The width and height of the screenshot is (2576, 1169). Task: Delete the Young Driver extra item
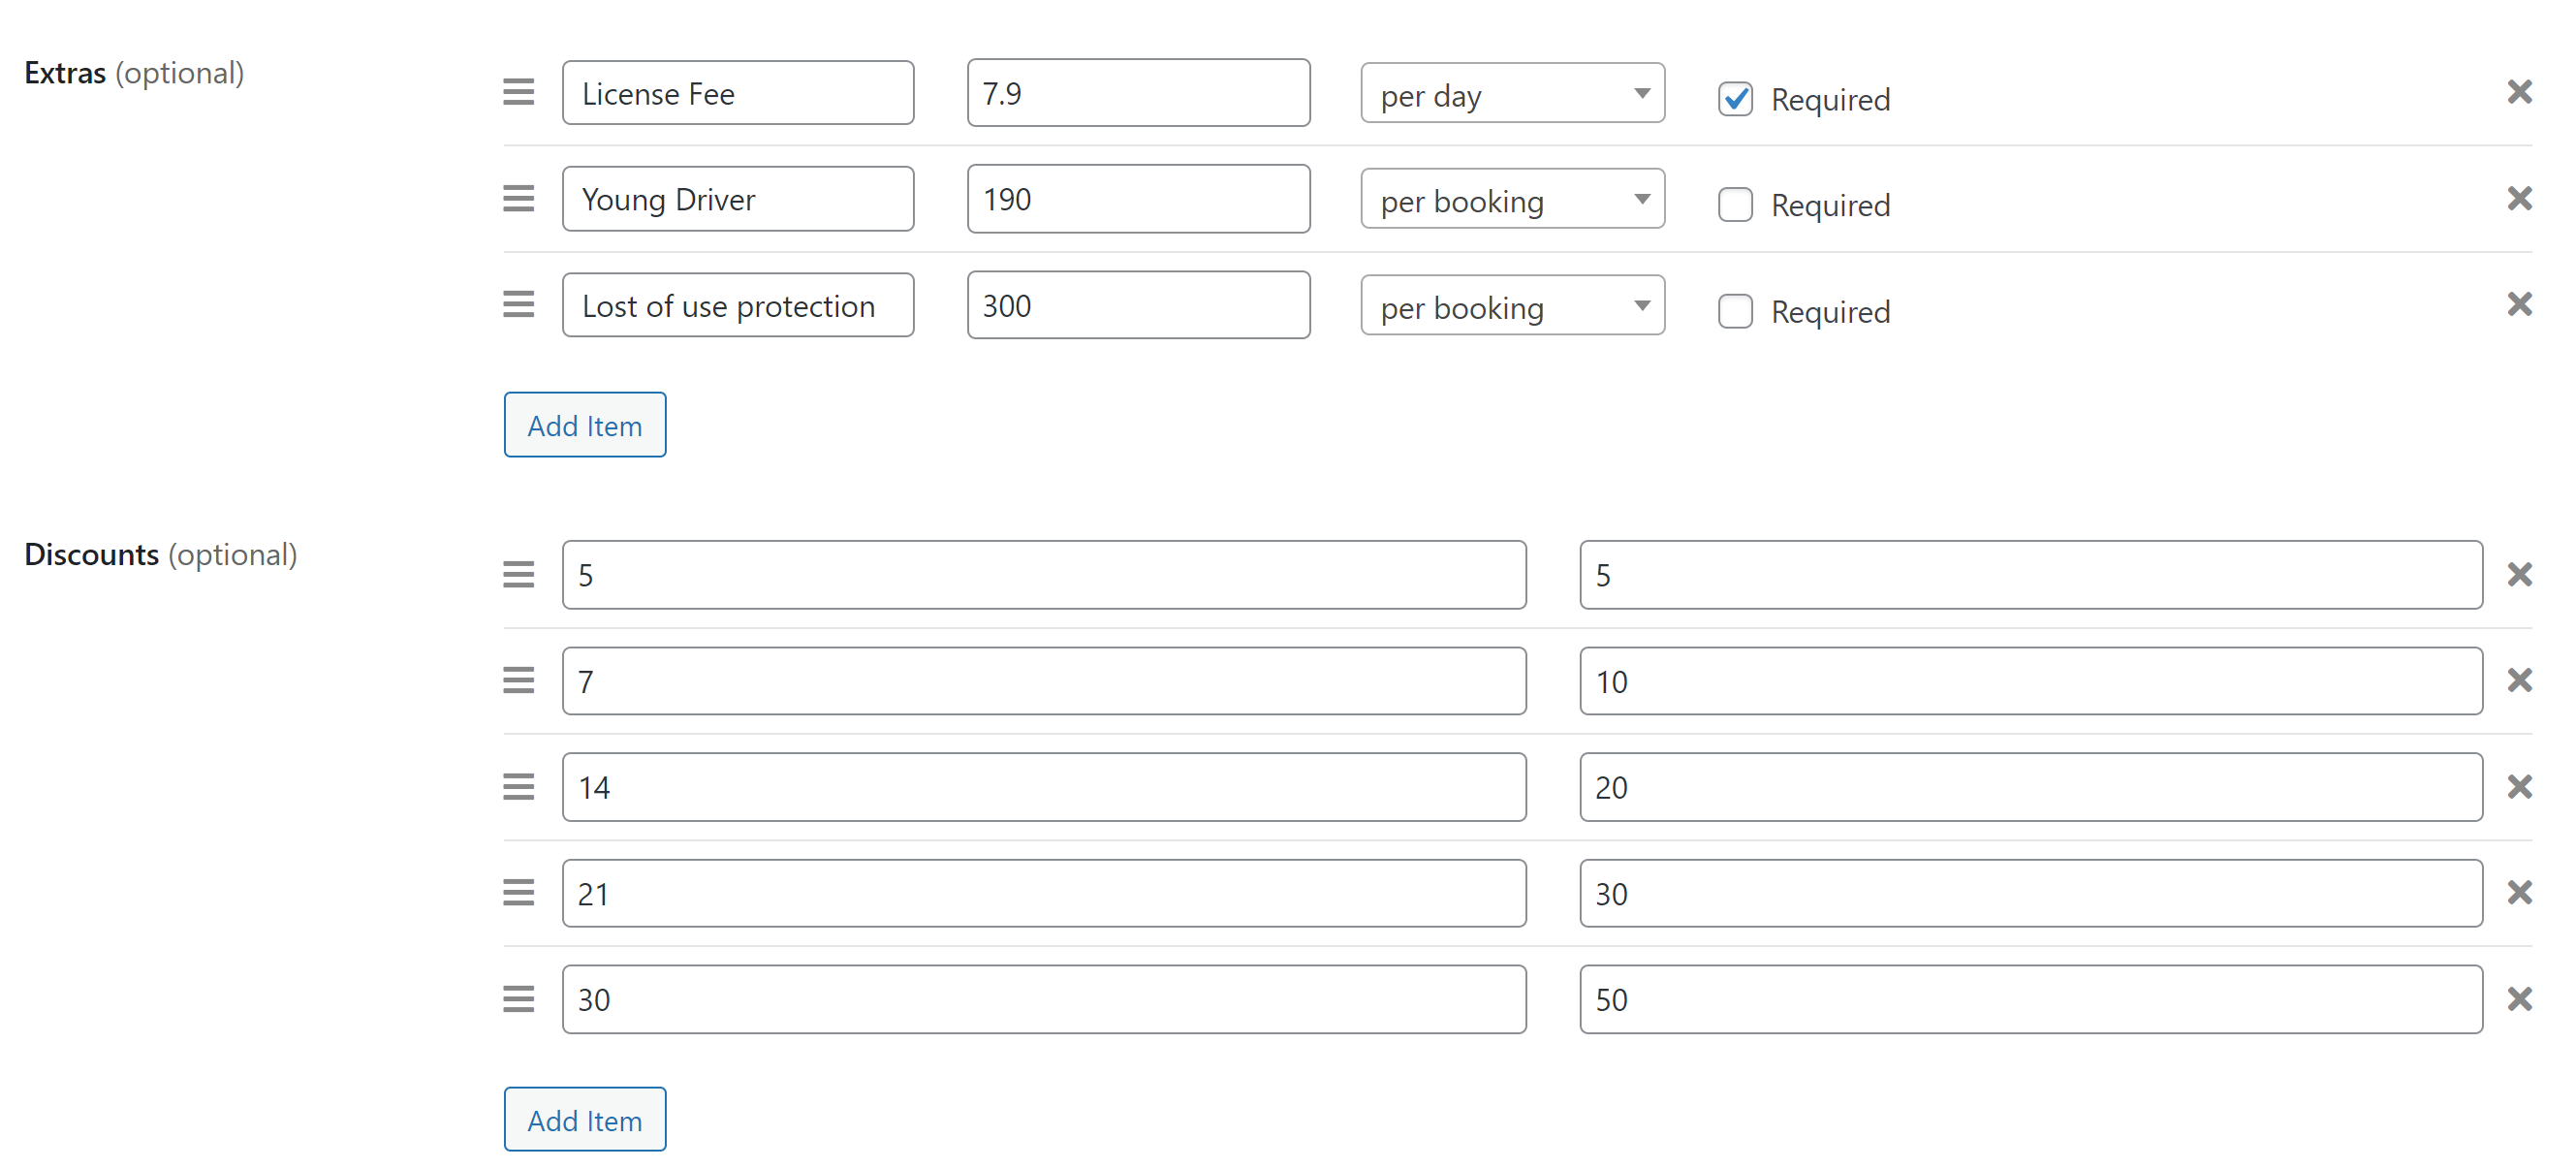(x=2519, y=198)
